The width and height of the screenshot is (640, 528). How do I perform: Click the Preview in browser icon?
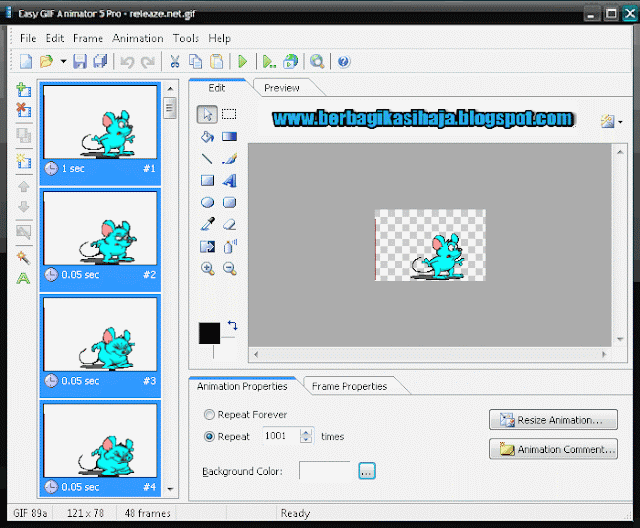tap(290, 62)
